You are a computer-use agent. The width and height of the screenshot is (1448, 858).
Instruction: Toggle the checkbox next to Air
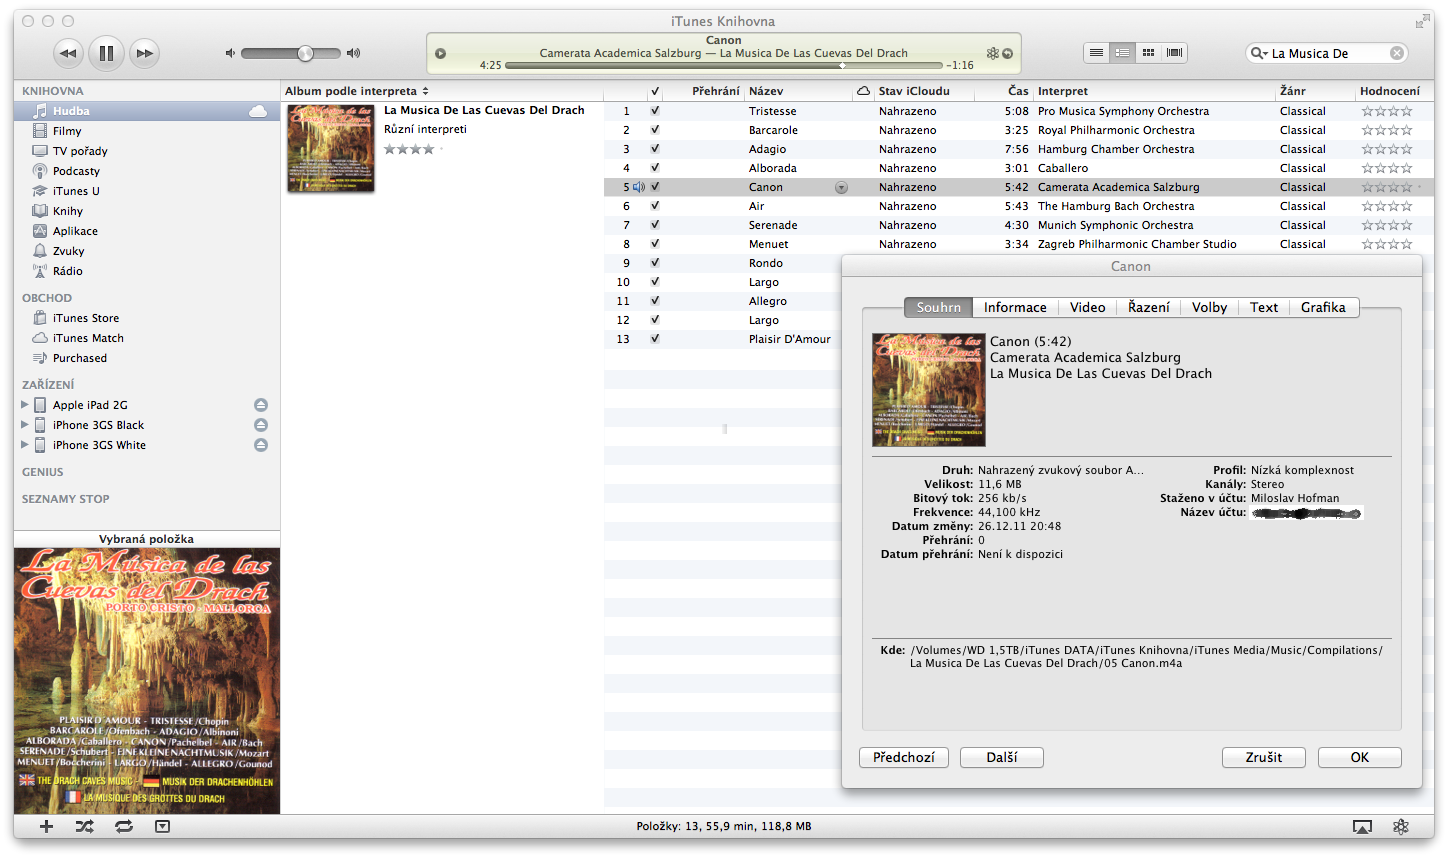click(655, 206)
